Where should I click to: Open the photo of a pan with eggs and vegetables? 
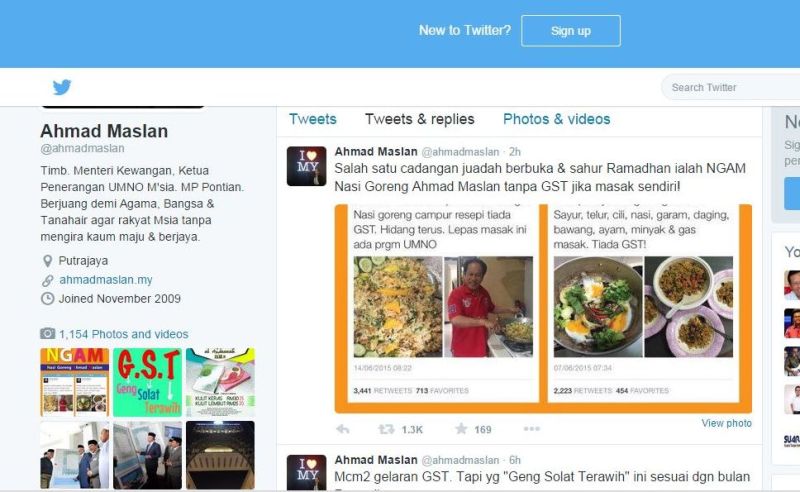(x=598, y=306)
